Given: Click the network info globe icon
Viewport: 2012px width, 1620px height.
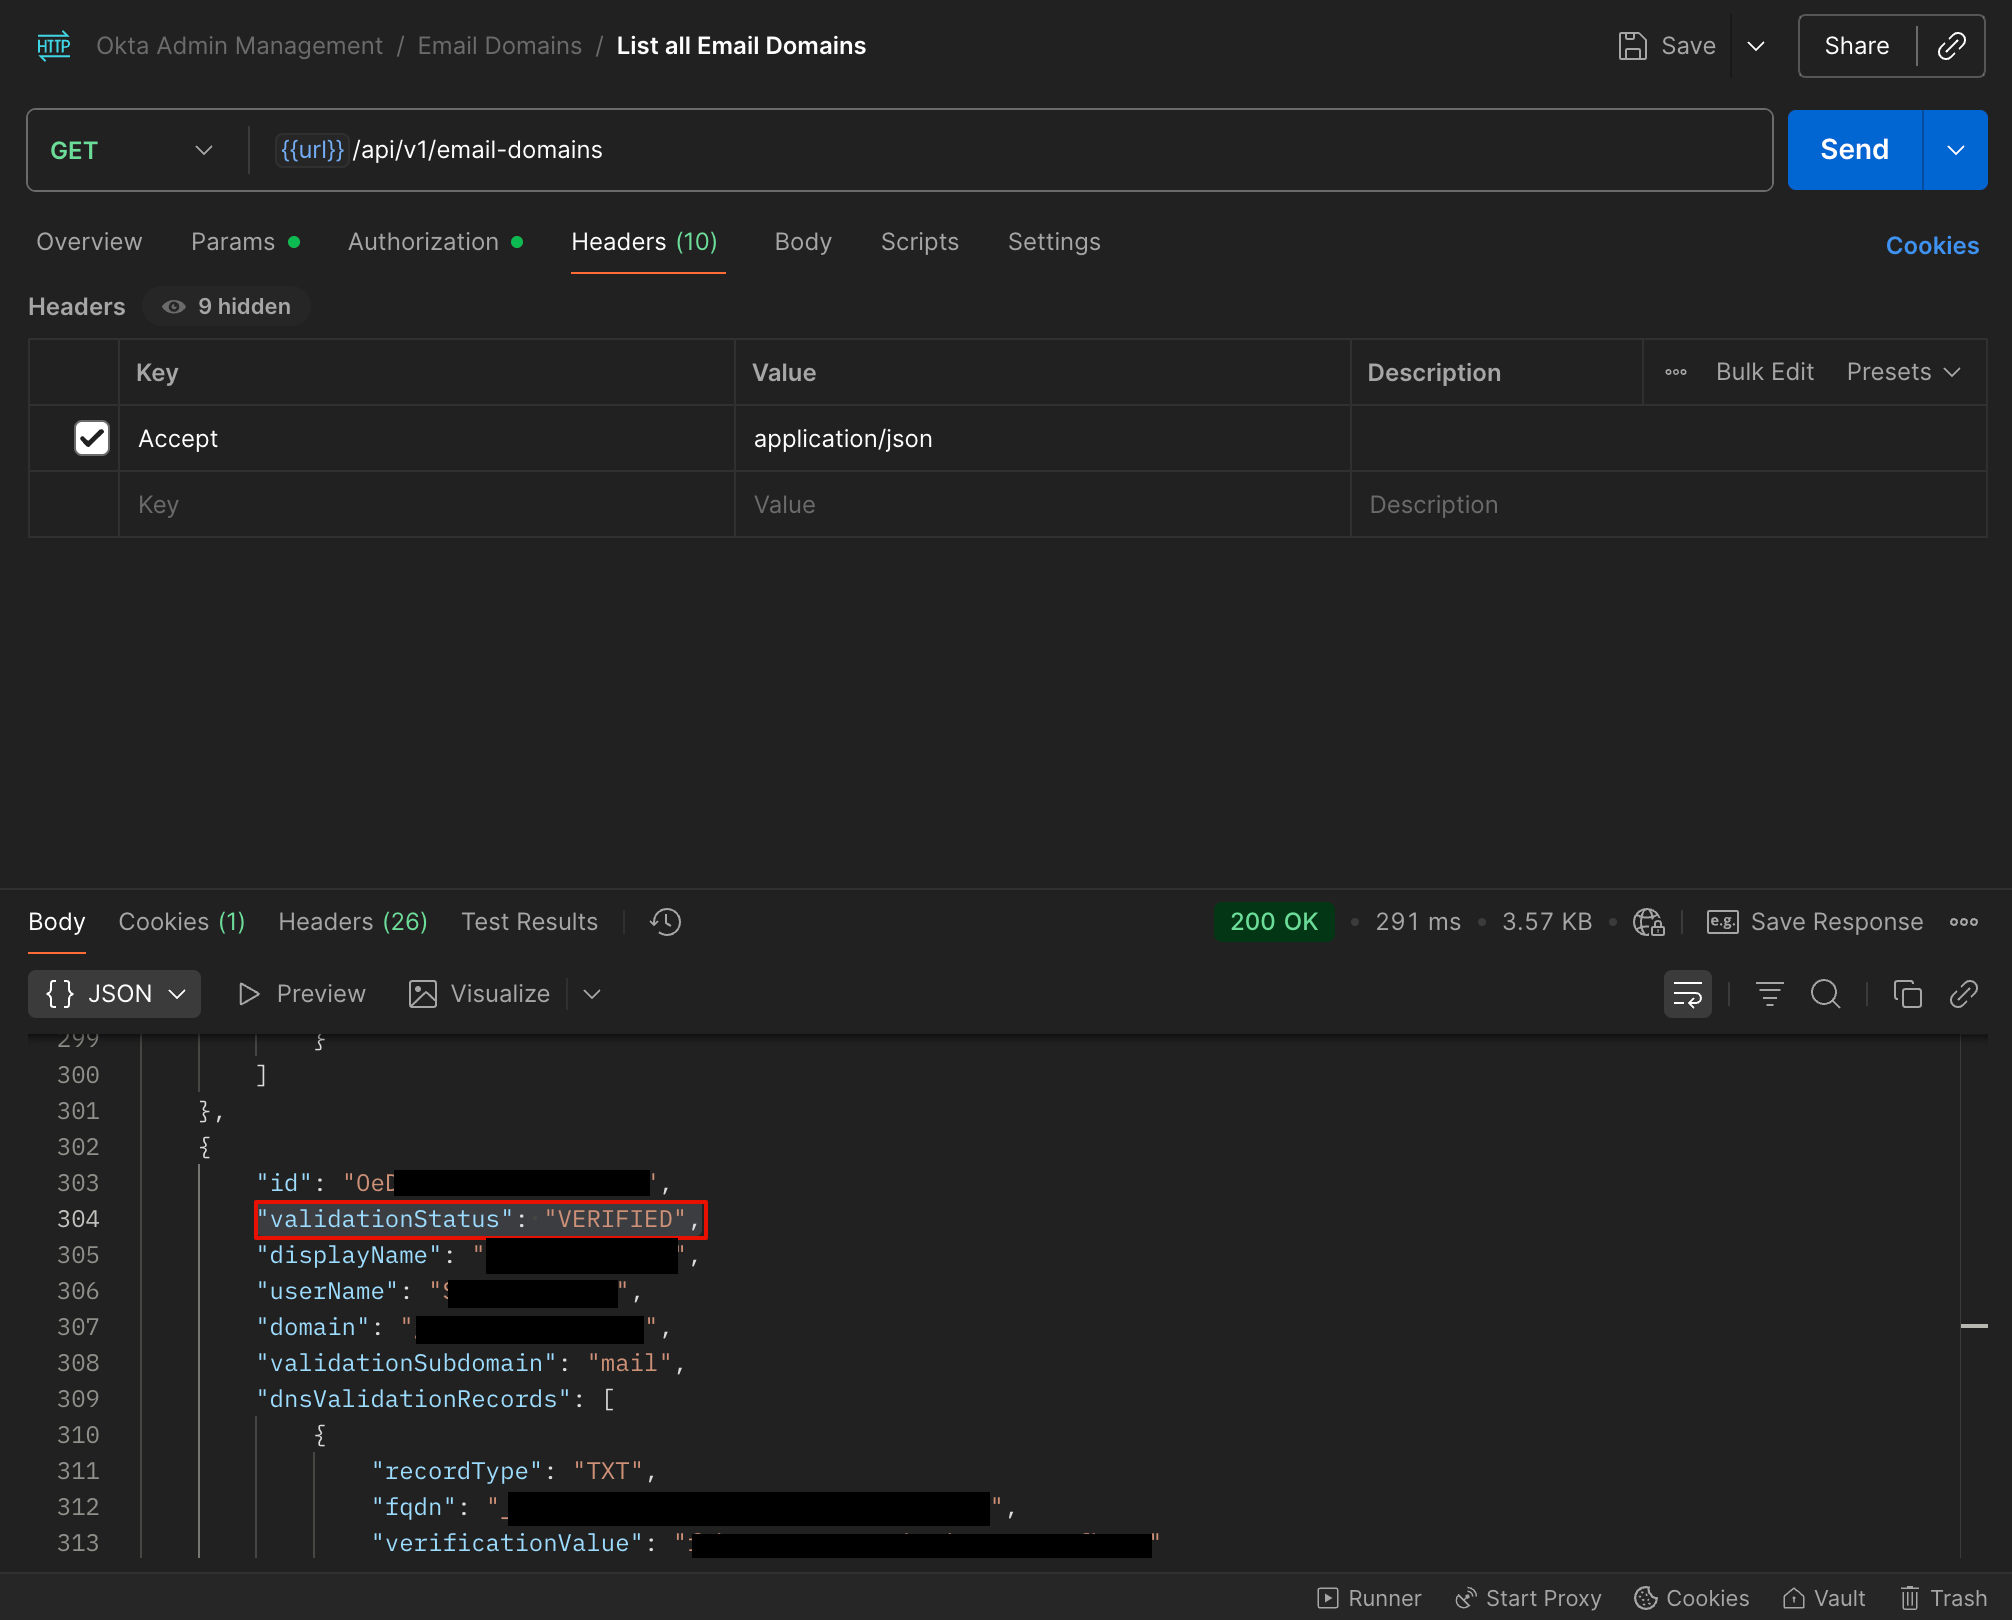Looking at the screenshot, I should pos(1648,922).
